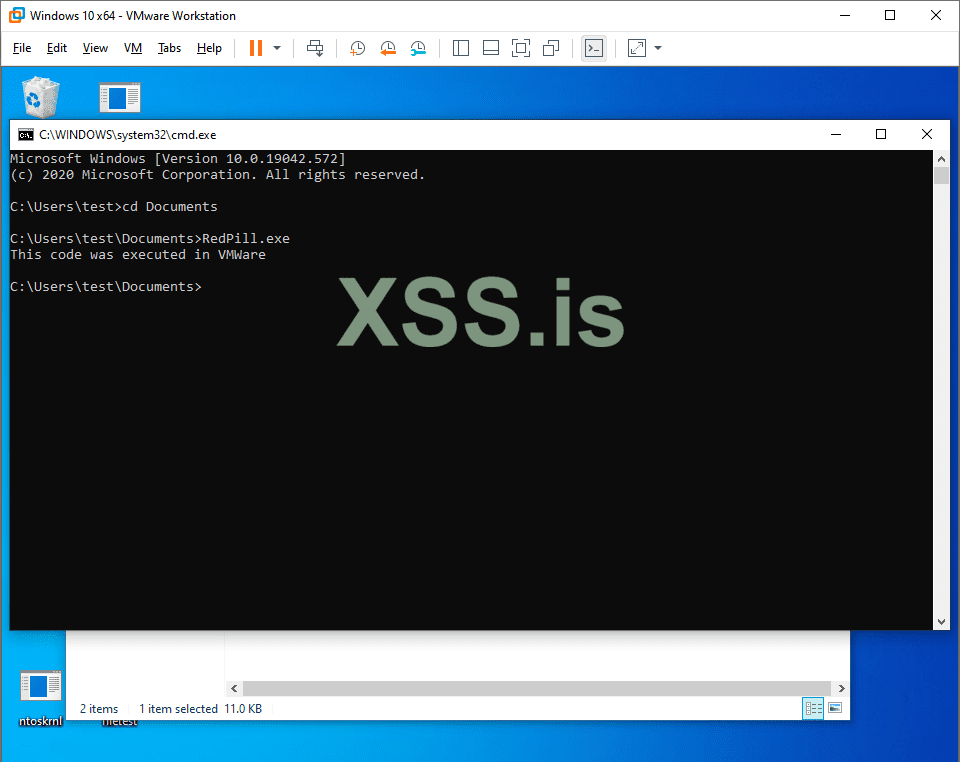Screen dimensions: 960x762
Task: Click the '2 items' status text
Action: coord(99,709)
